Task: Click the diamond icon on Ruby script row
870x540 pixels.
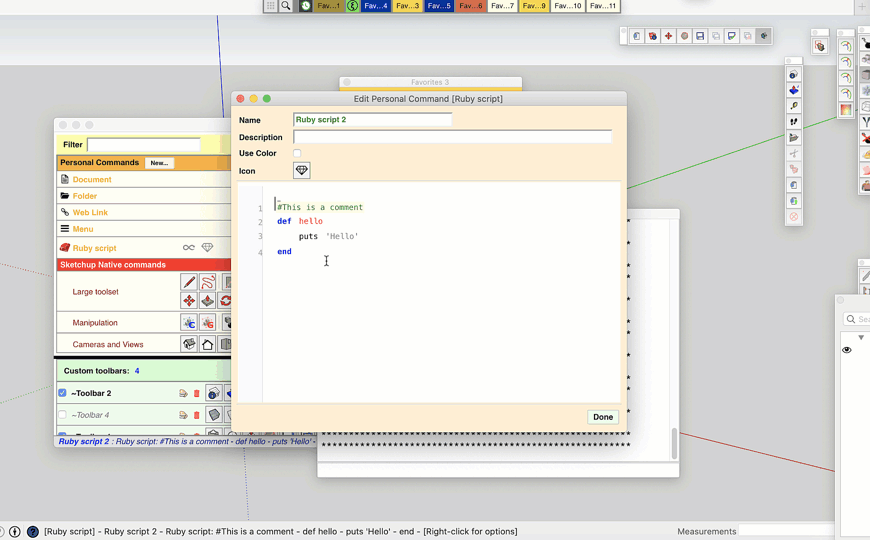Action: coord(207,248)
